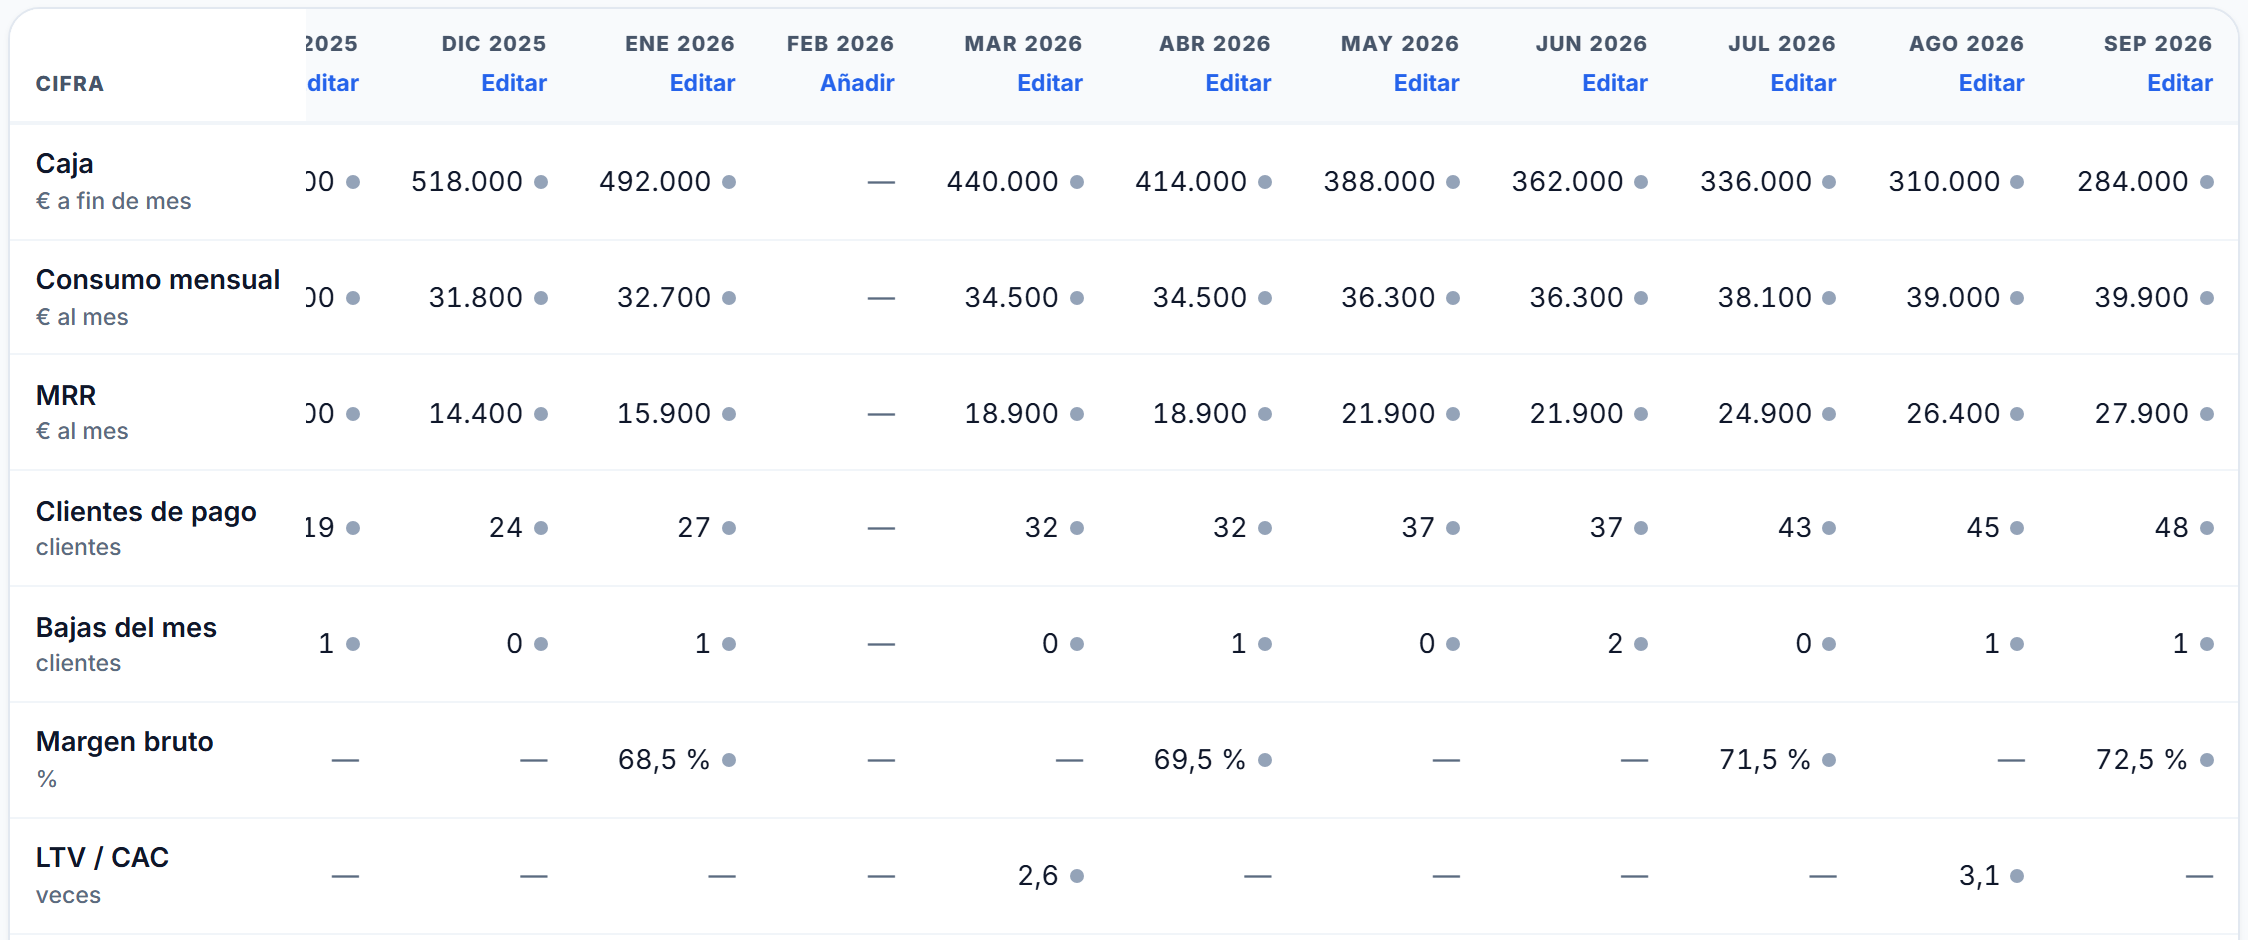This screenshot has height=940, width=2248.
Task: Click the dot next to 48 clientes de pago
Action: (x=2207, y=528)
